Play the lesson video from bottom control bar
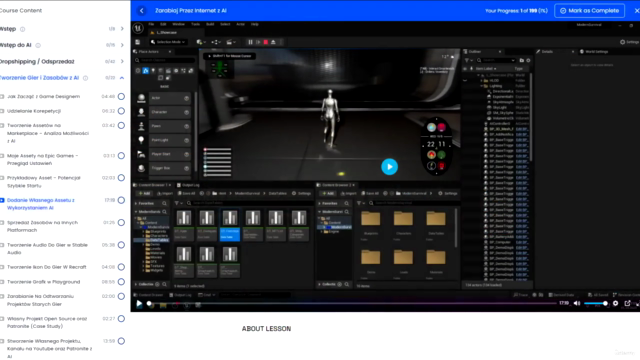Screen dimensions: 640x360 click(139, 304)
